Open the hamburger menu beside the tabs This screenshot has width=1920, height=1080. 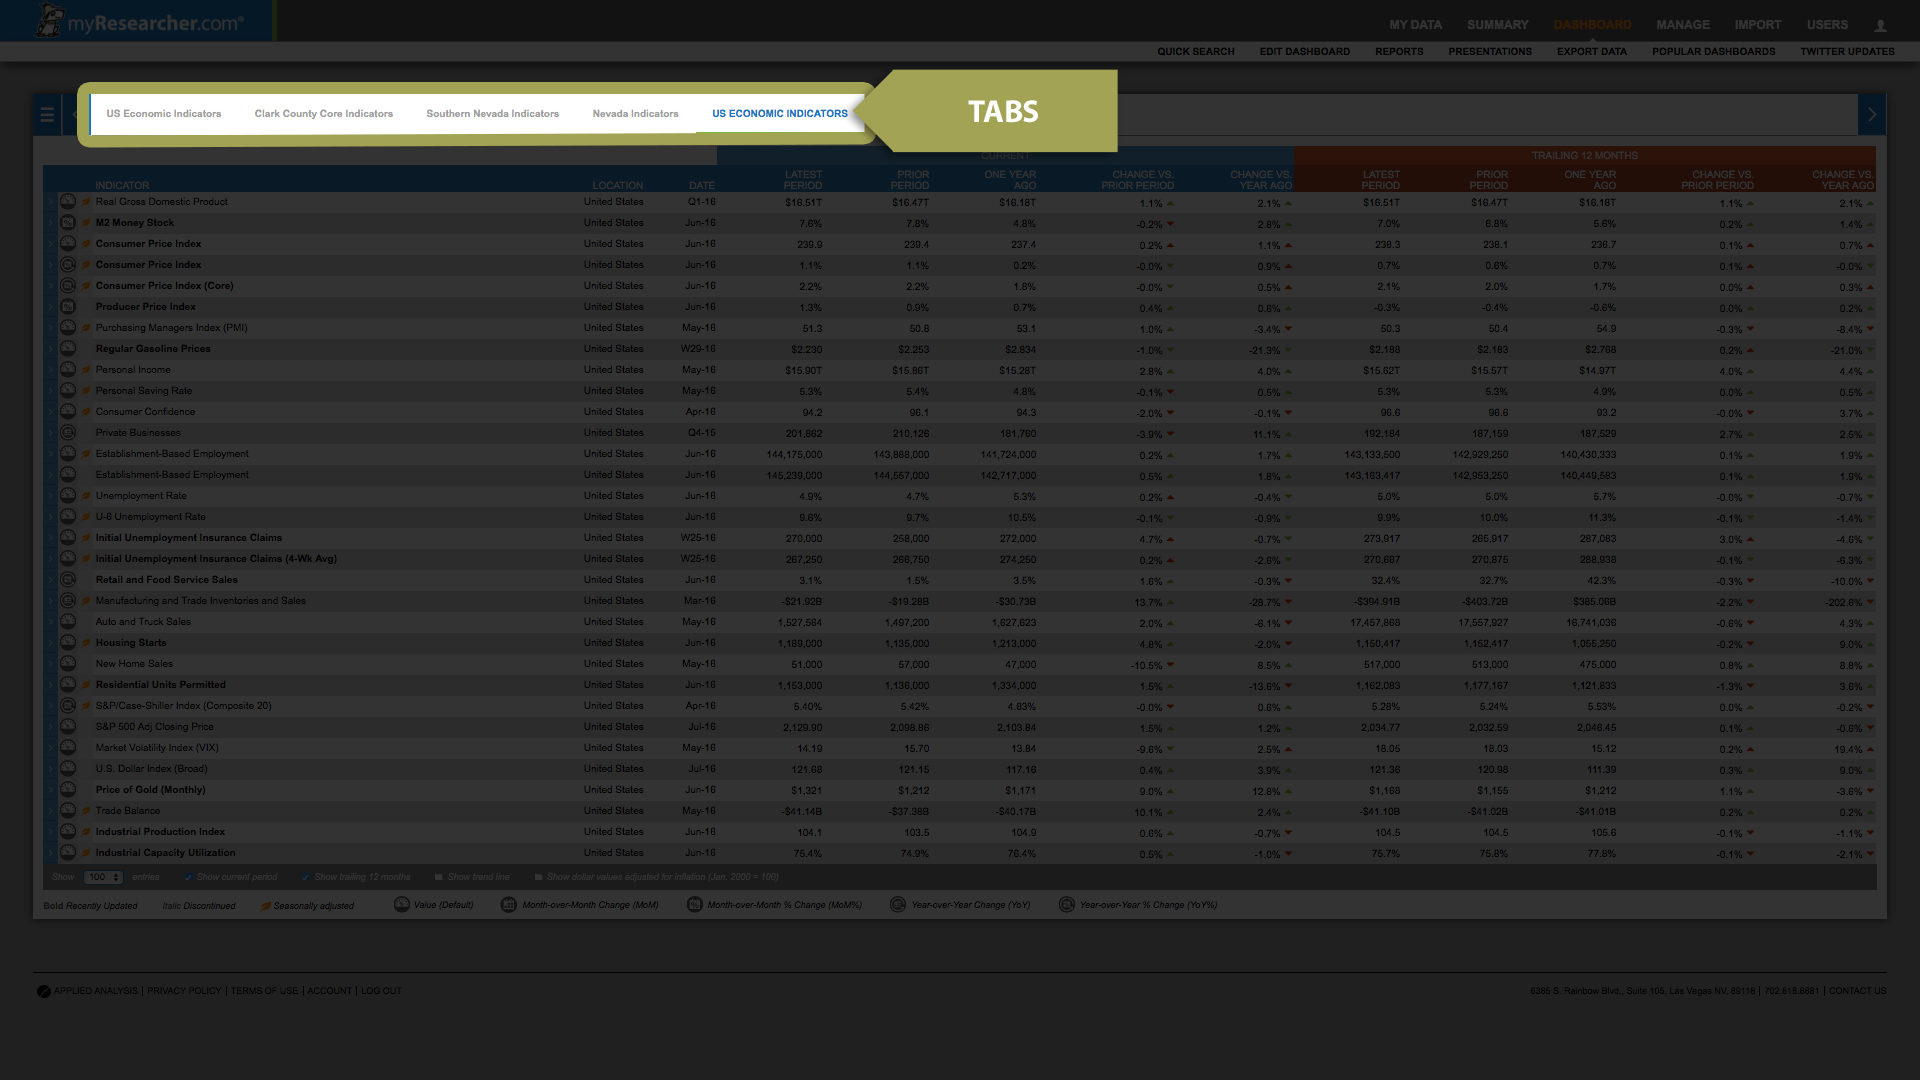click(x=47, y=115)
